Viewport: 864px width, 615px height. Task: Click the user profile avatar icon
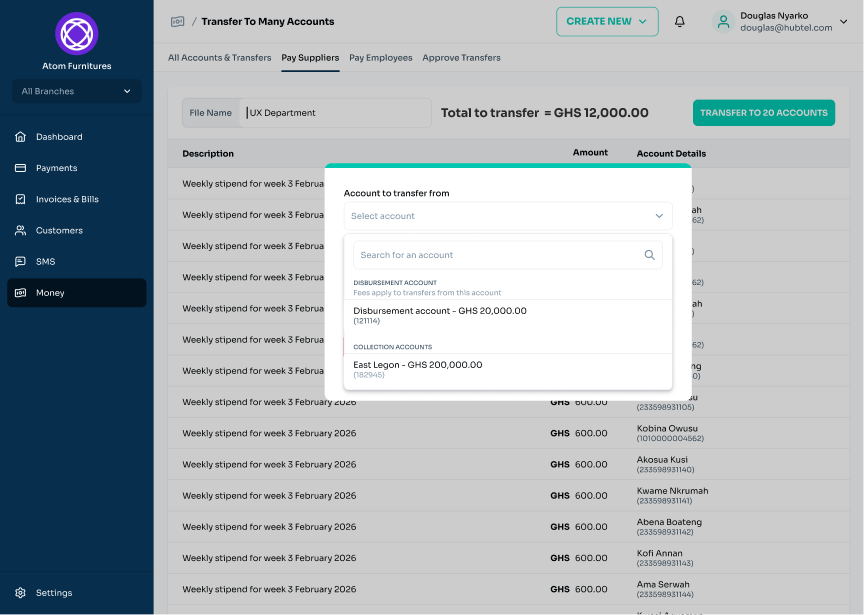point(723,22)
